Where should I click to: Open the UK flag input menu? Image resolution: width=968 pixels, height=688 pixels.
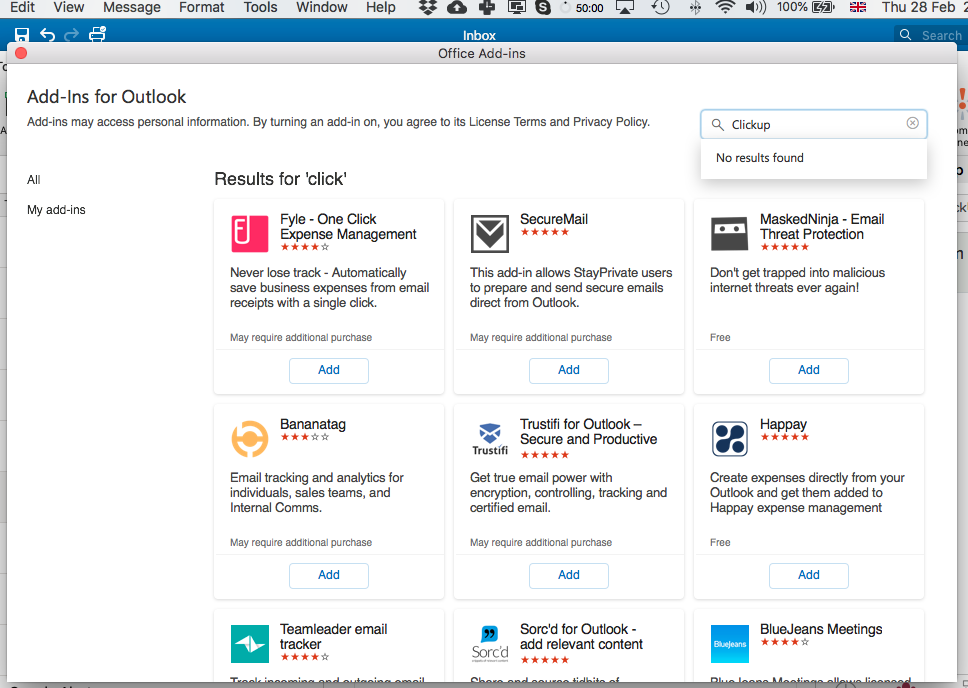click(x=857, y=7)
